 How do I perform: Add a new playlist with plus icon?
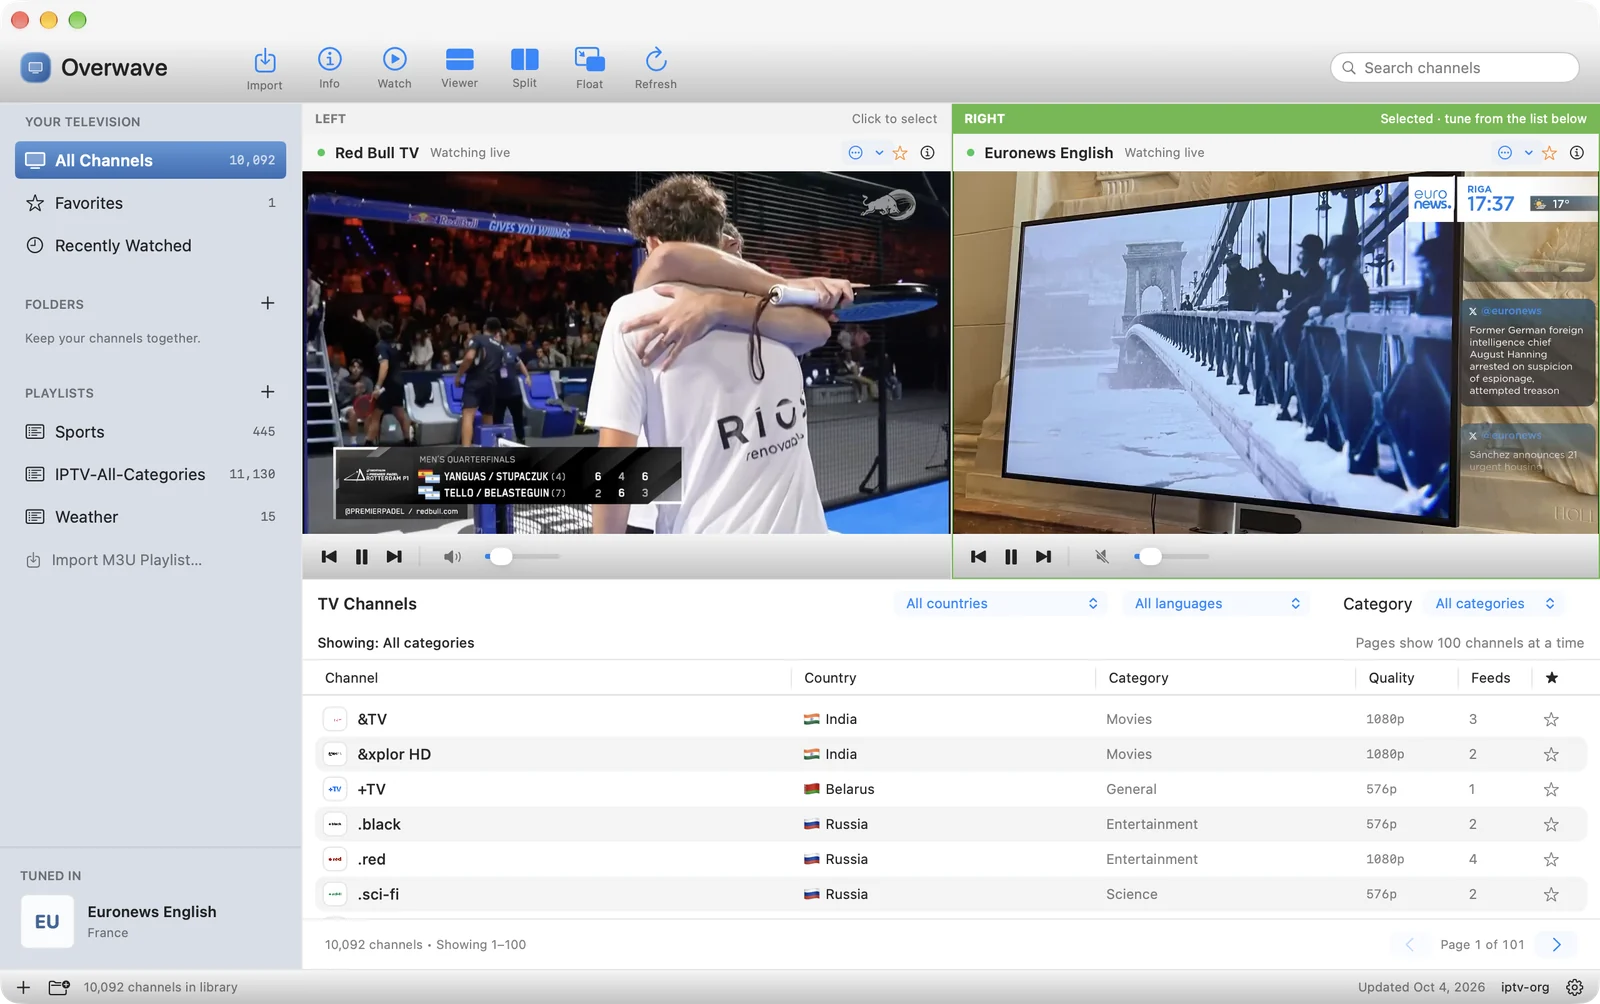267,392
